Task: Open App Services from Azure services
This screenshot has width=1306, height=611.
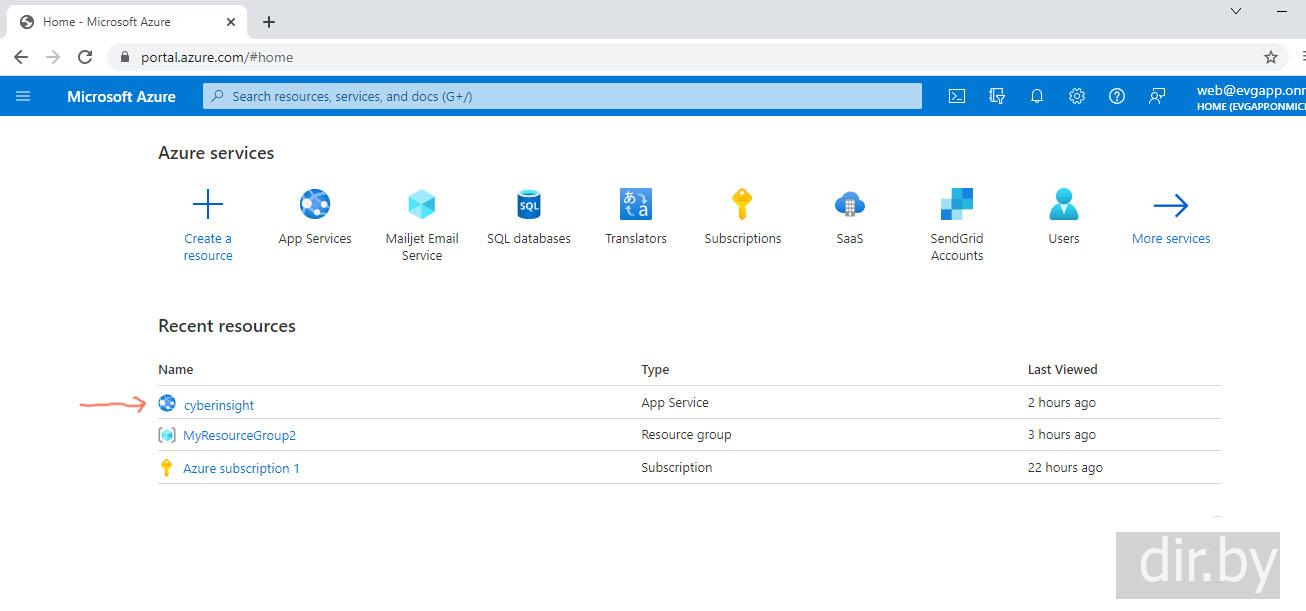Action: tap(315, 205)
